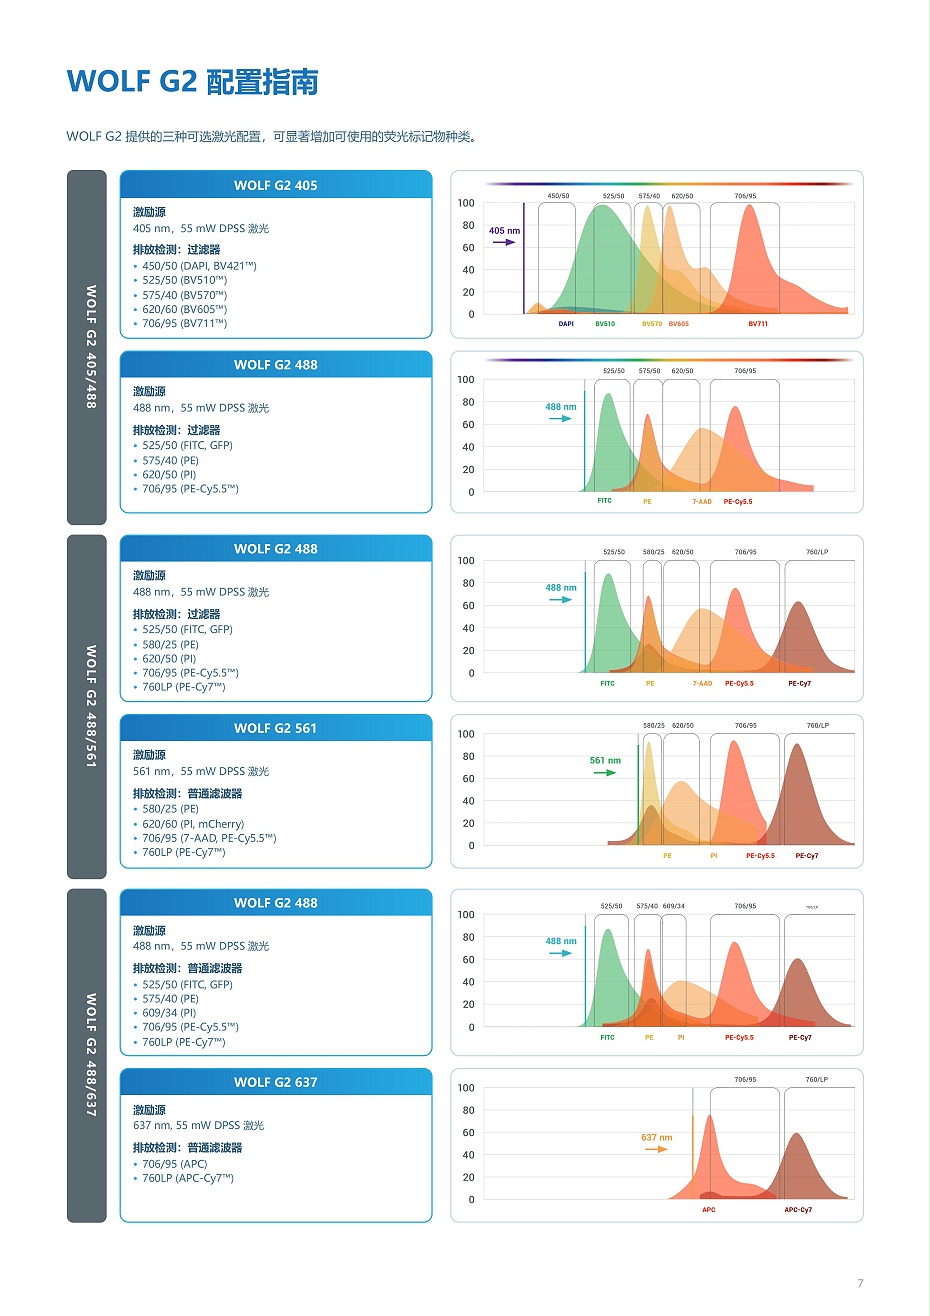Screen dimensions: 930x1316
Task: Click the "405 nm" laser label in the chart
Action: (x=504, y=231)
